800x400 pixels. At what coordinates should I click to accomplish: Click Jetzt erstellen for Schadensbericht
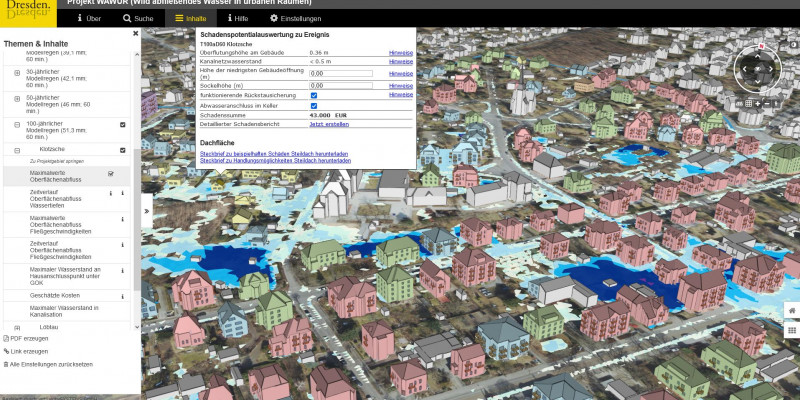tap(329, 124)
